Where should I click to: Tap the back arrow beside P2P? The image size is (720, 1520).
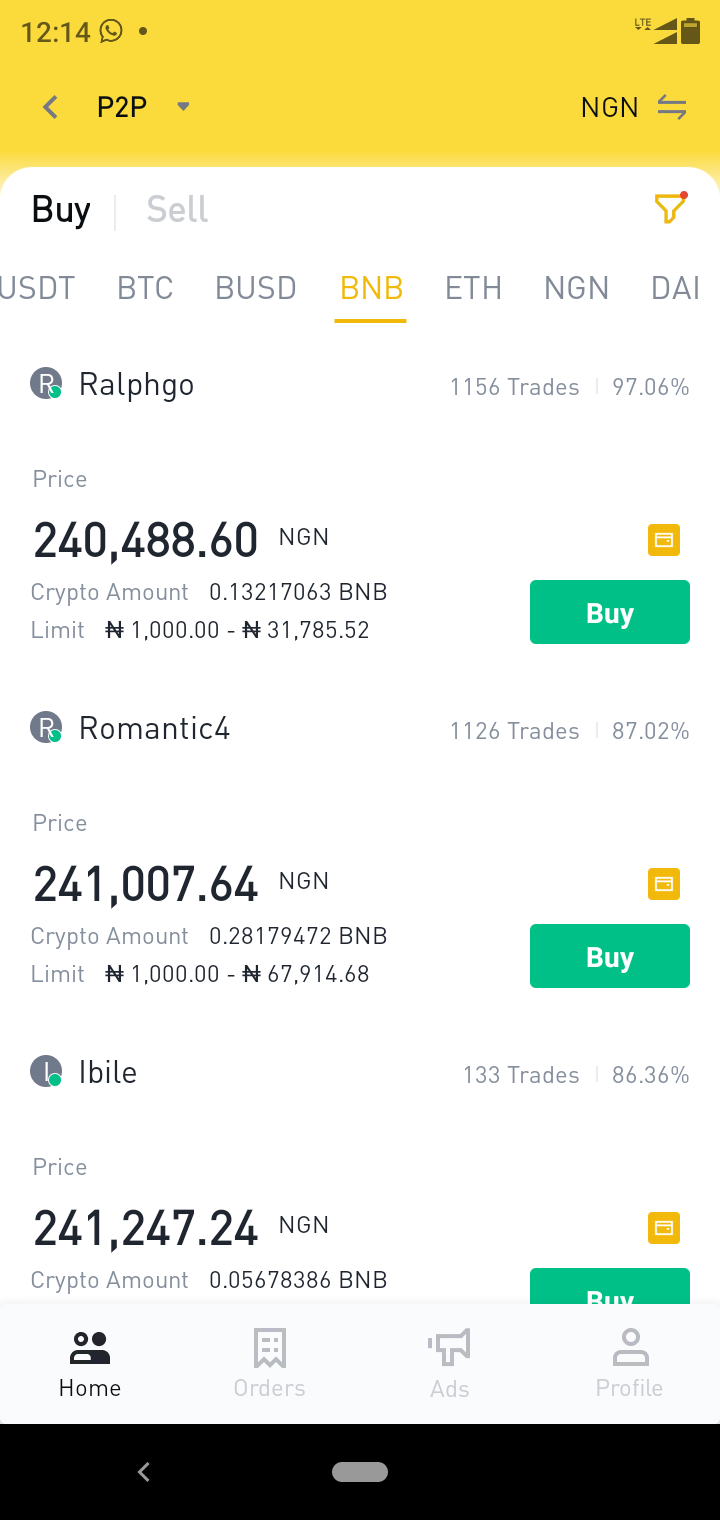click(51, 107)
